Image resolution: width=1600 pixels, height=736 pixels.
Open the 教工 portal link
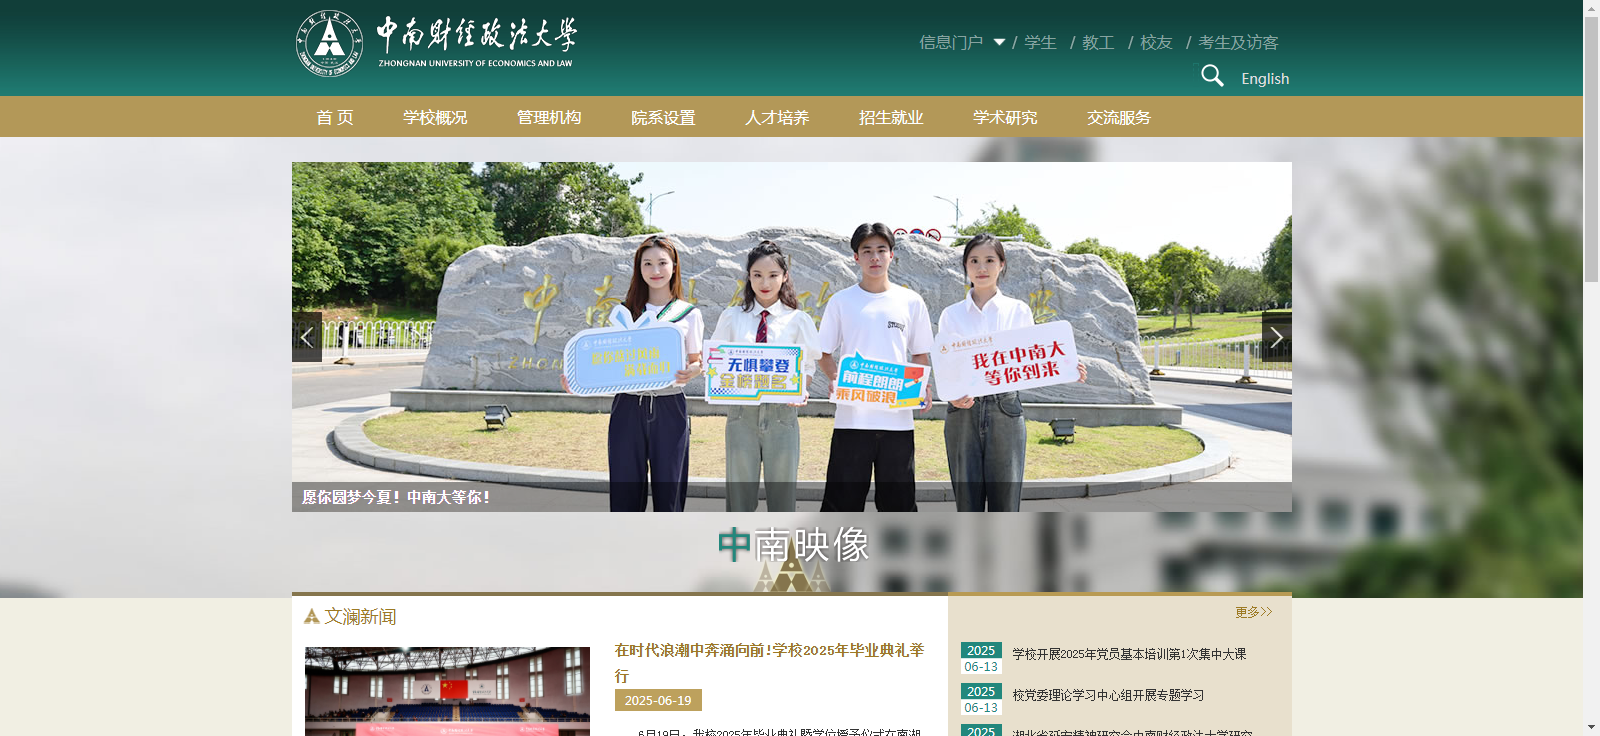click(1098, 42)
